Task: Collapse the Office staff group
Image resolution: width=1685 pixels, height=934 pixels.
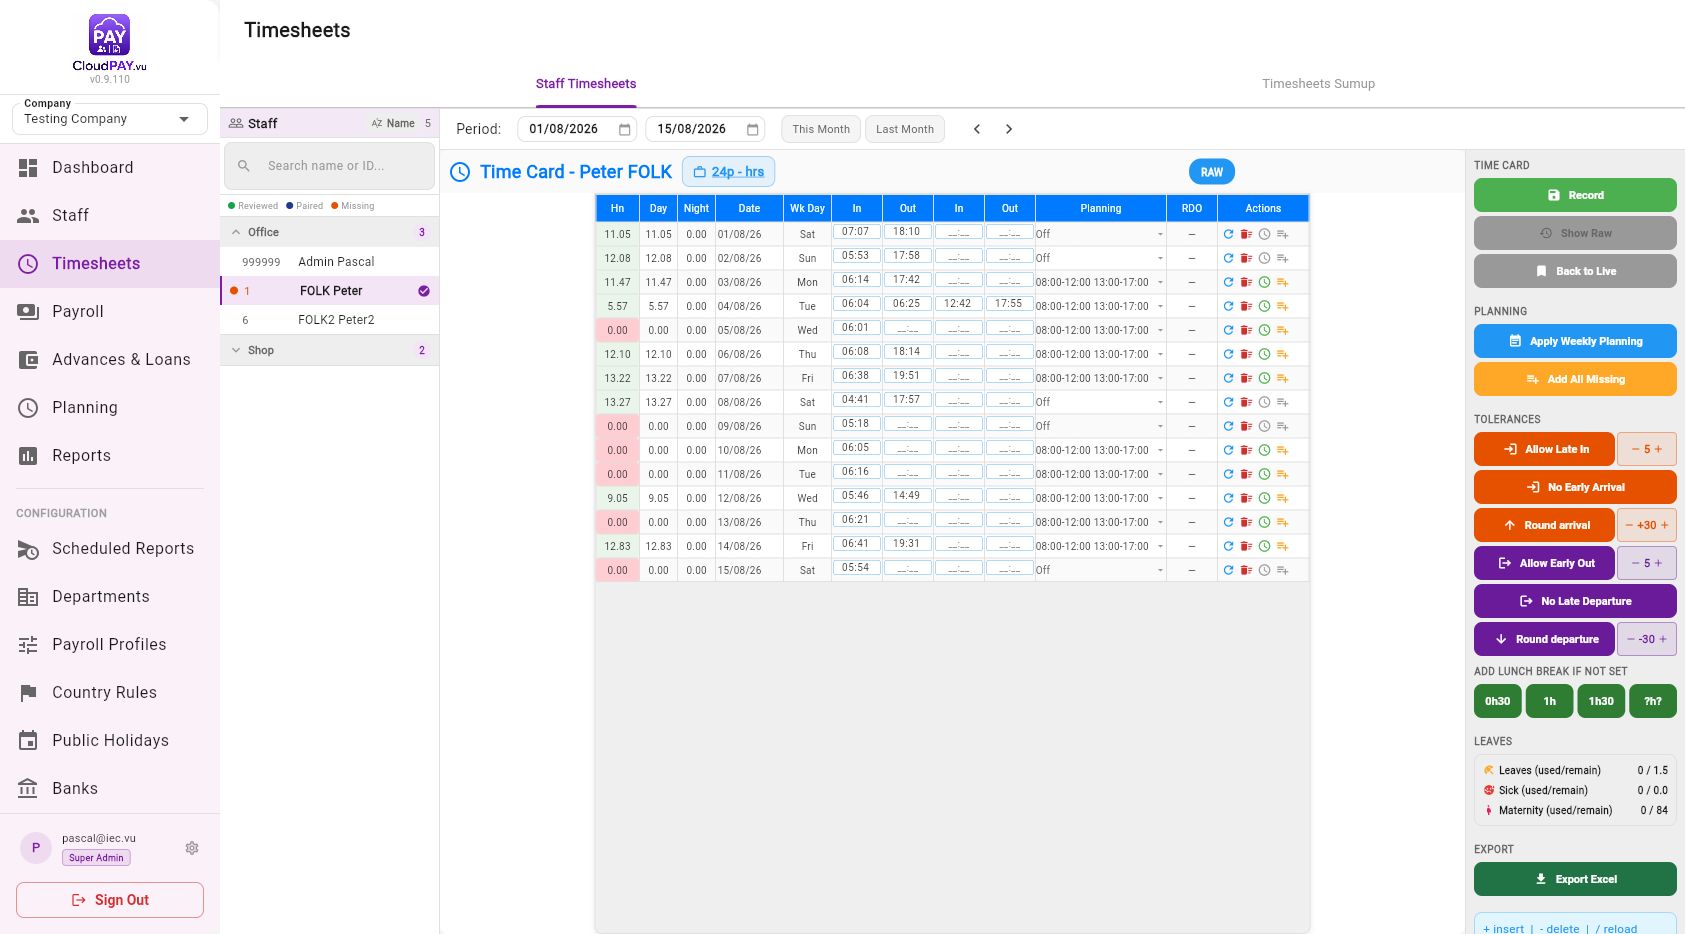Action: 329,232
